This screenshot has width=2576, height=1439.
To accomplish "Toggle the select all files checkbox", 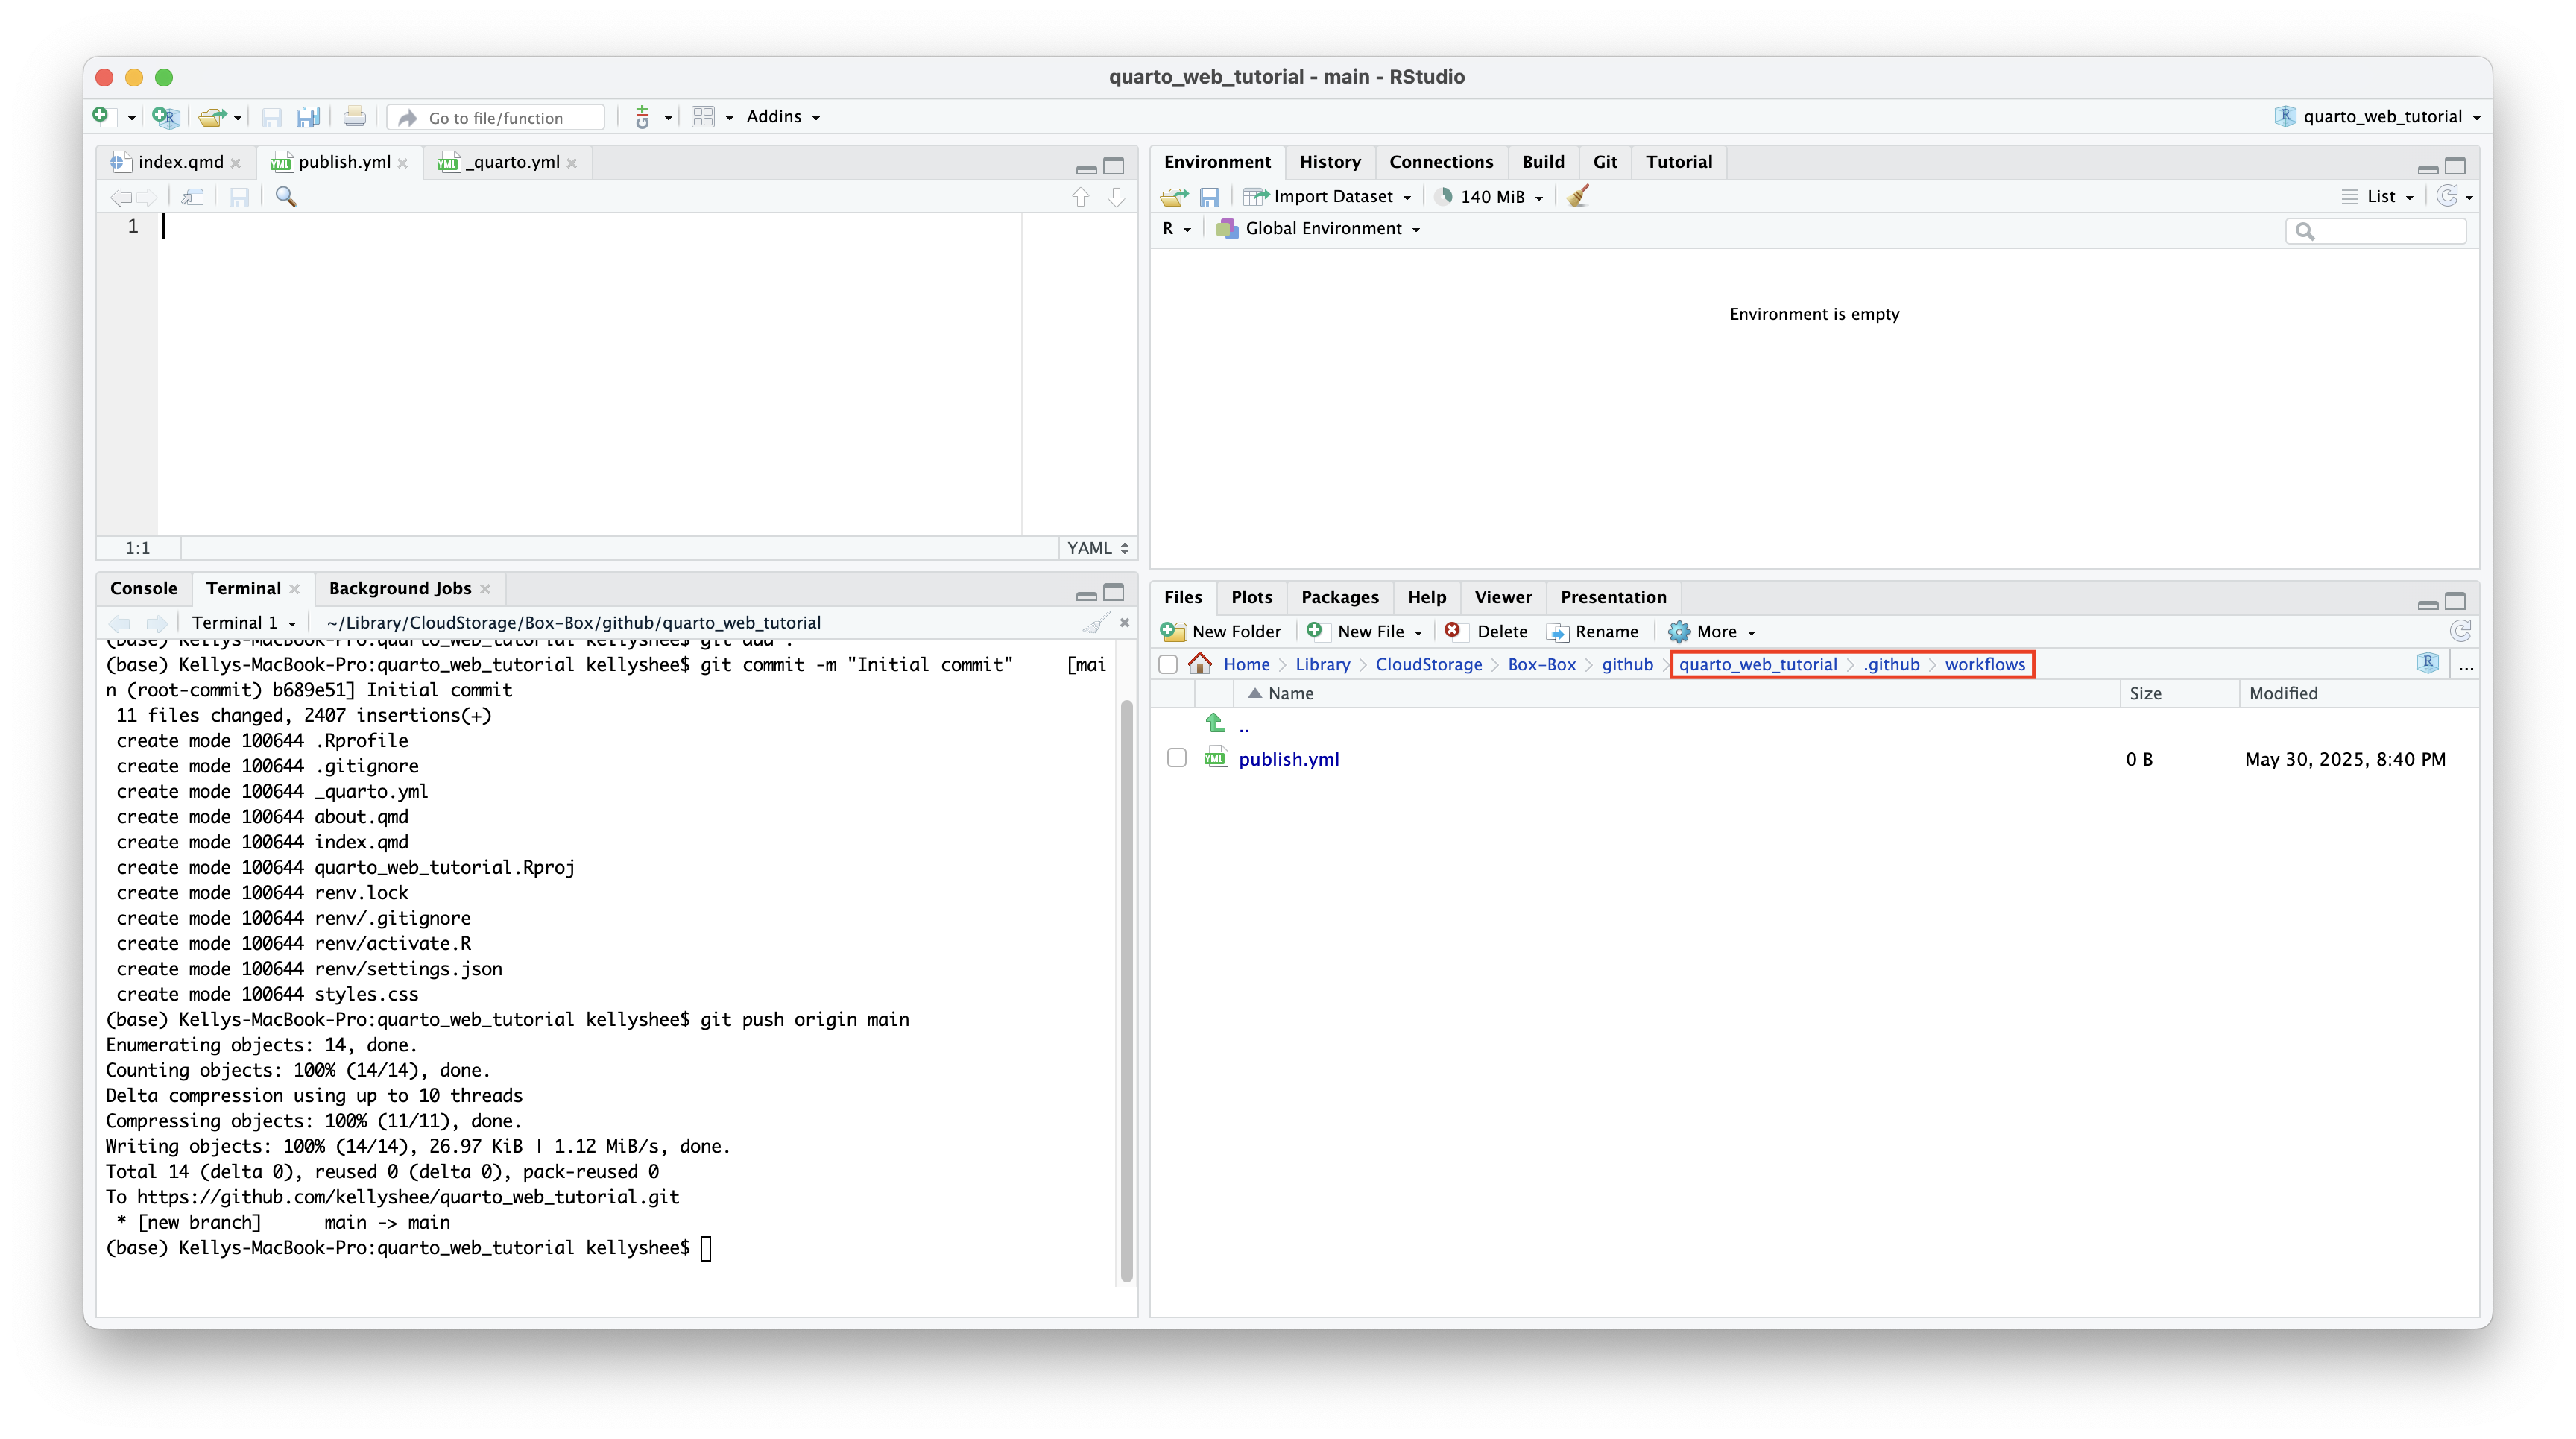I will (x=1167, y=663).
